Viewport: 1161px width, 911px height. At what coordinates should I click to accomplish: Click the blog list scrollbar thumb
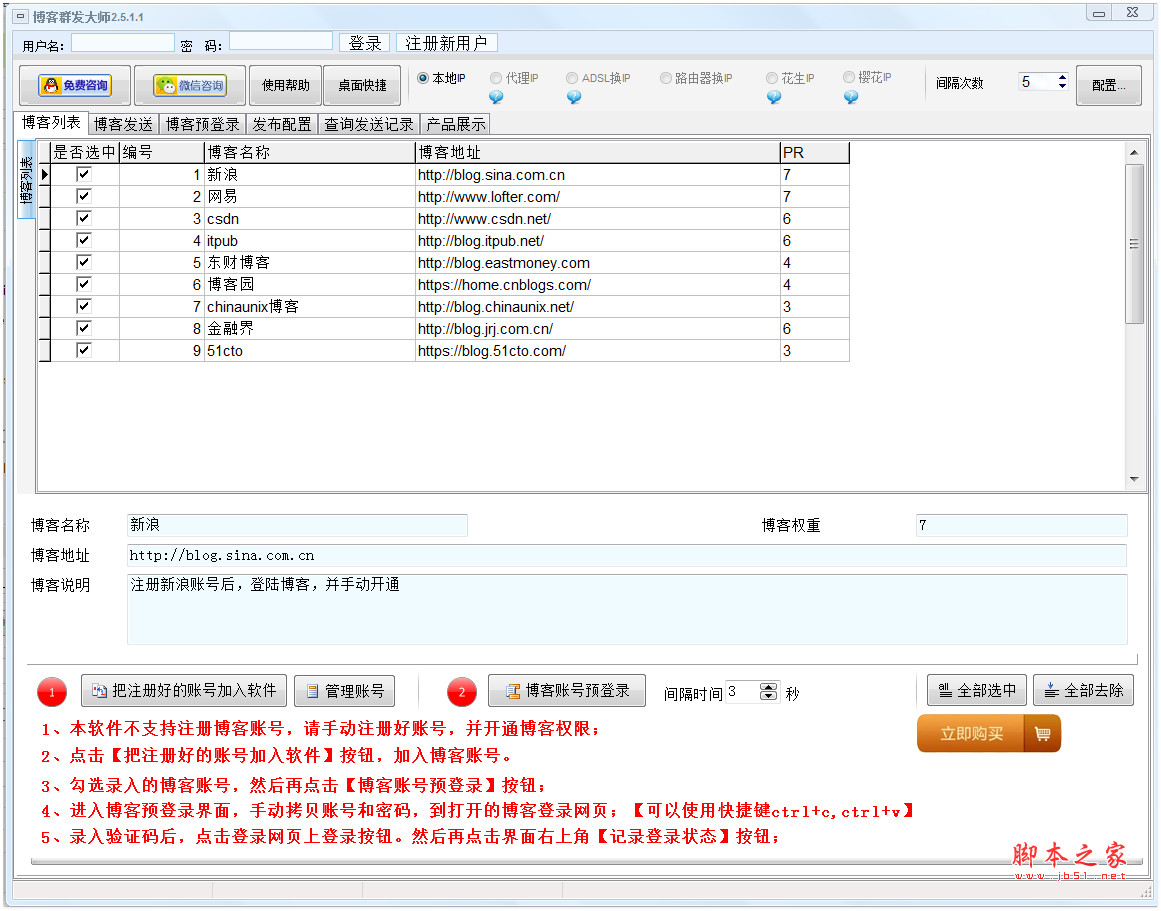1134,244
